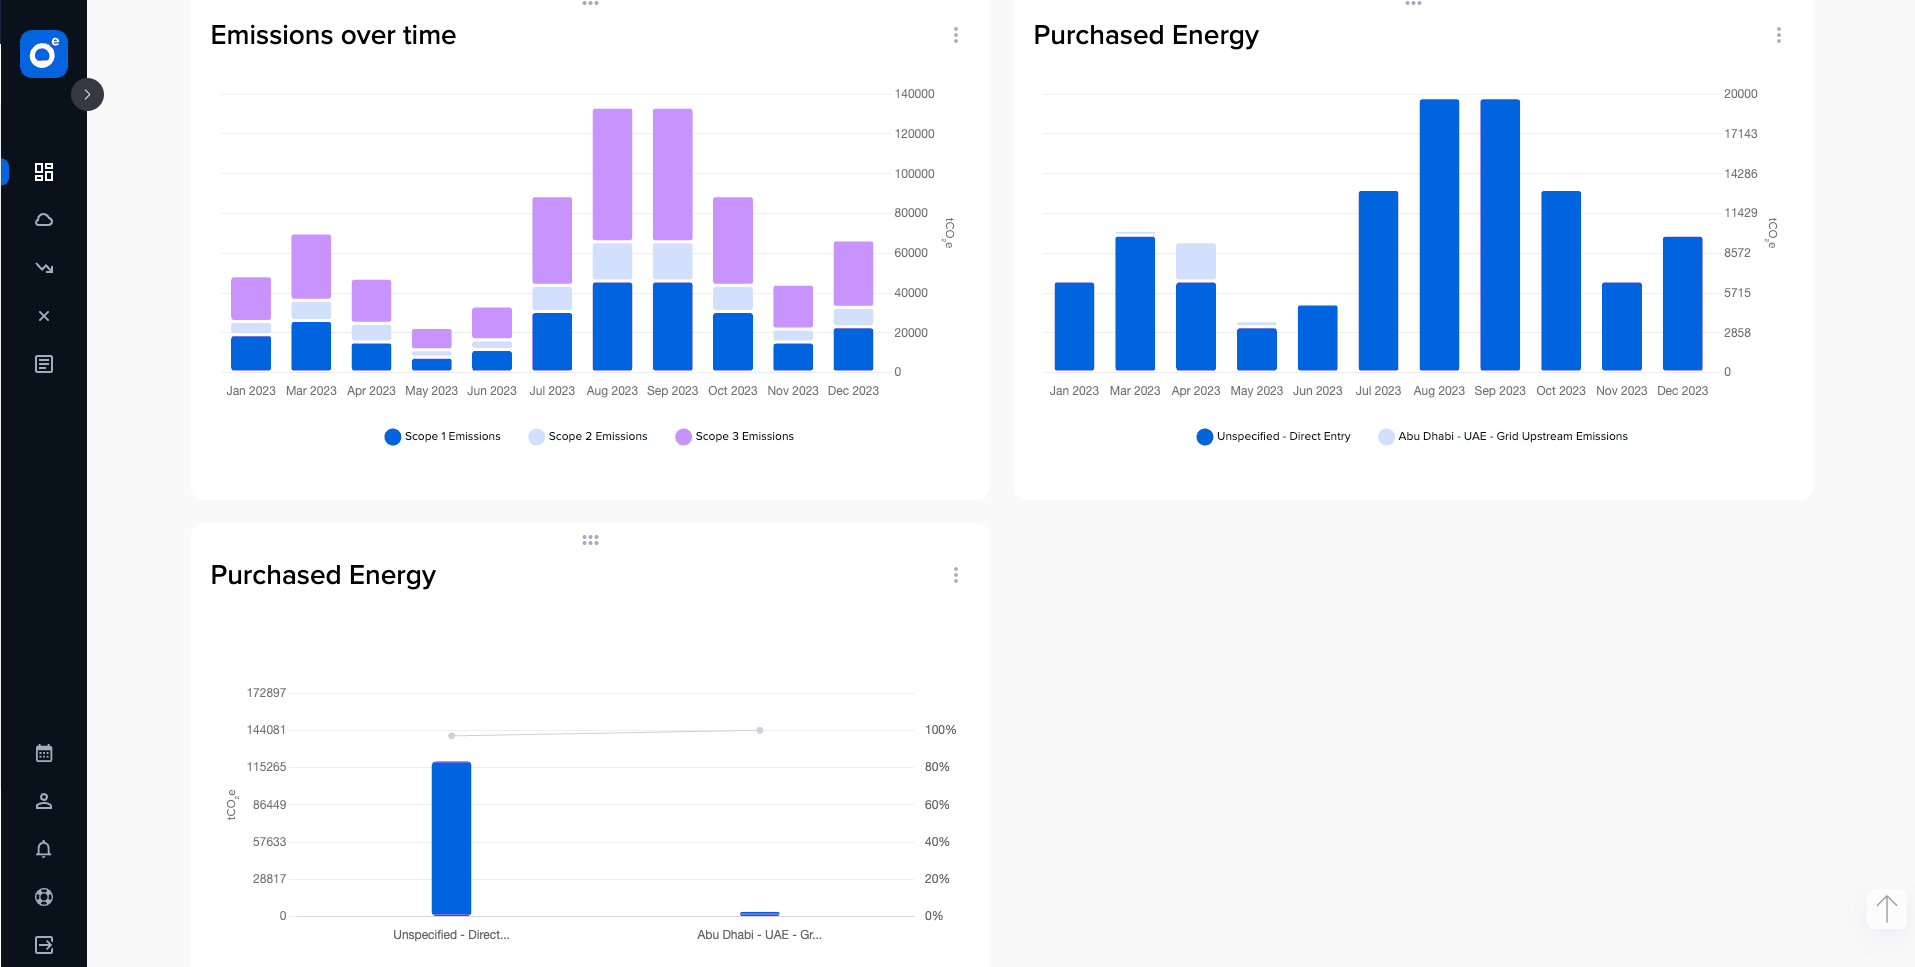
Task: Click the X icon in the sidebar
Action: click(x=43, y=315)
